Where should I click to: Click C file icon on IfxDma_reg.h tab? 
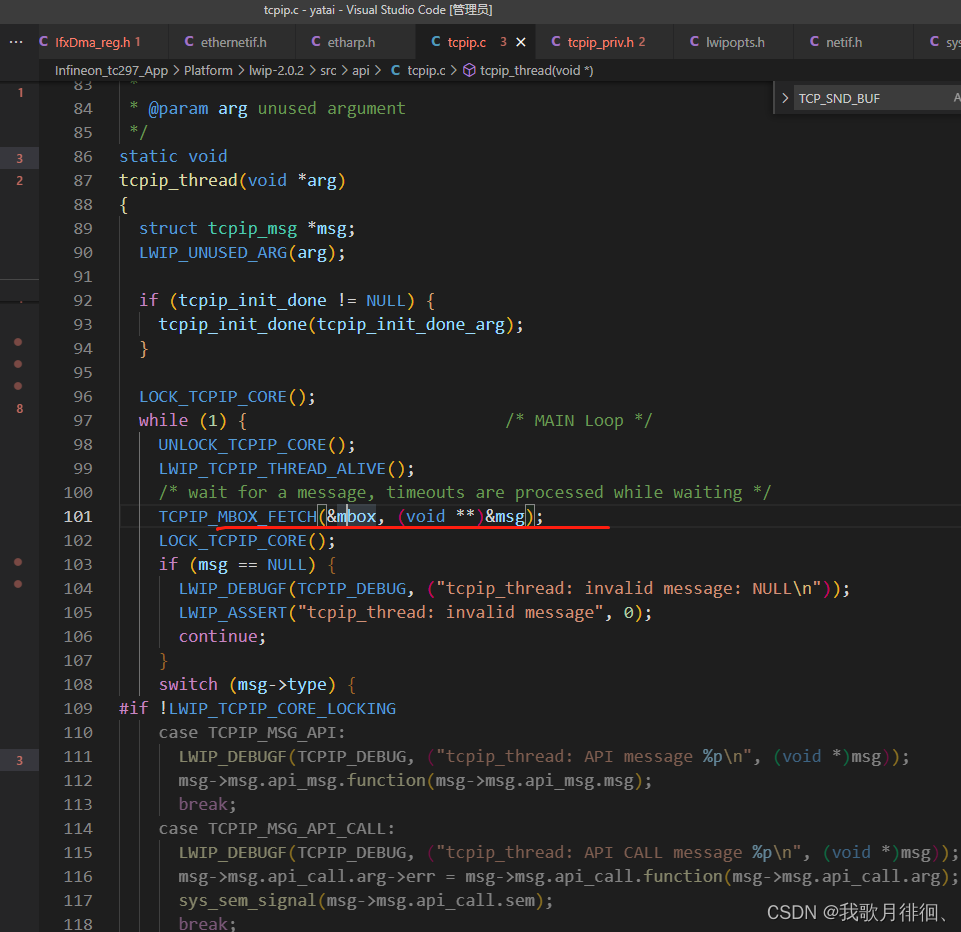pos(44,42)
